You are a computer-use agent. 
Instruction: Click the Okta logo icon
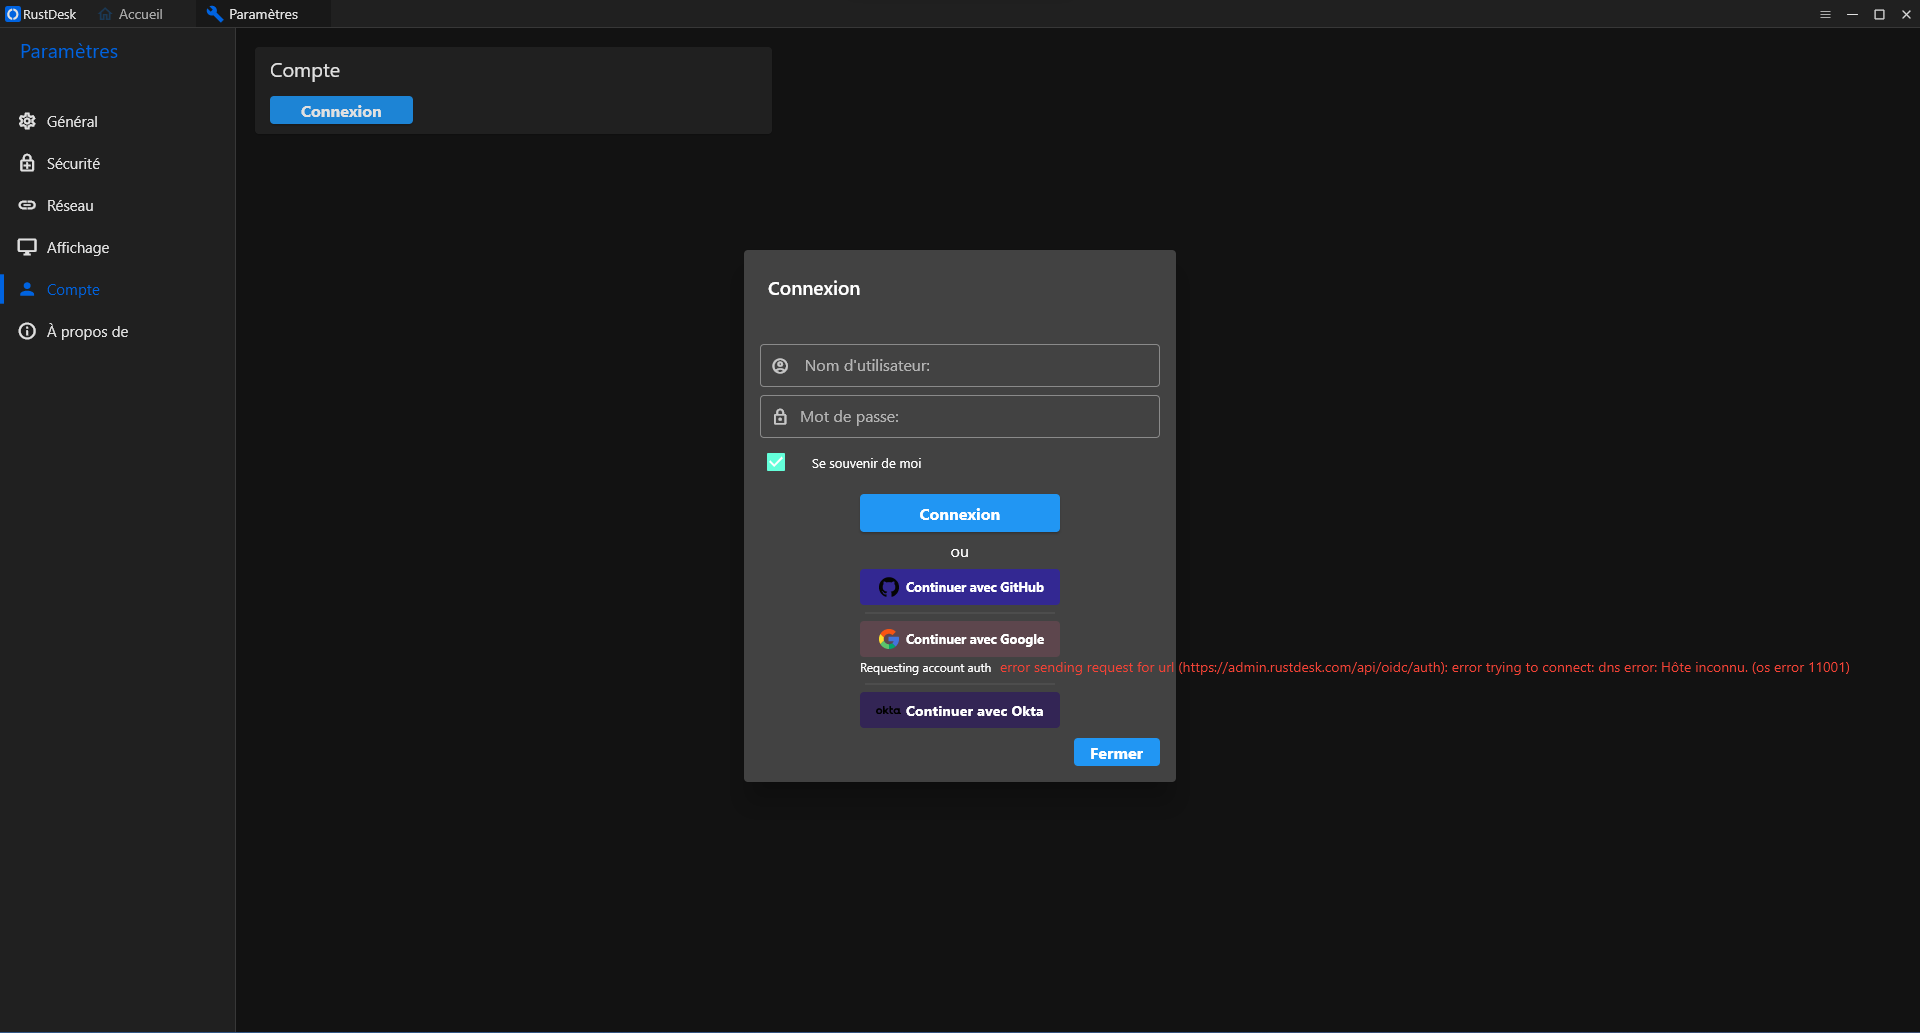click(888, 711)
